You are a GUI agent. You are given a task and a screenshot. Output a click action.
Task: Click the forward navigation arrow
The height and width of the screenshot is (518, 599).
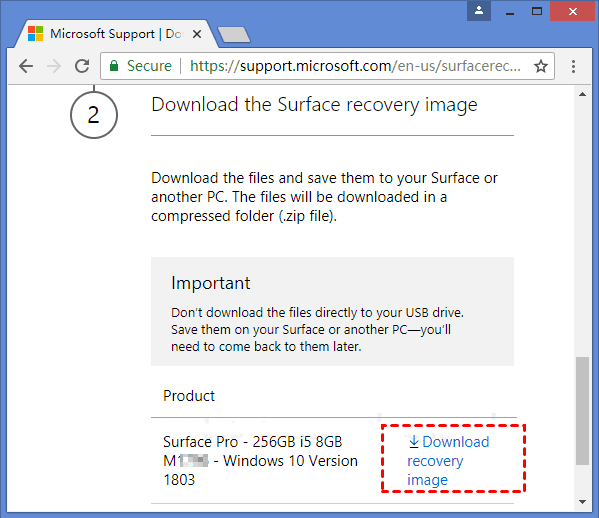[54, 66]
